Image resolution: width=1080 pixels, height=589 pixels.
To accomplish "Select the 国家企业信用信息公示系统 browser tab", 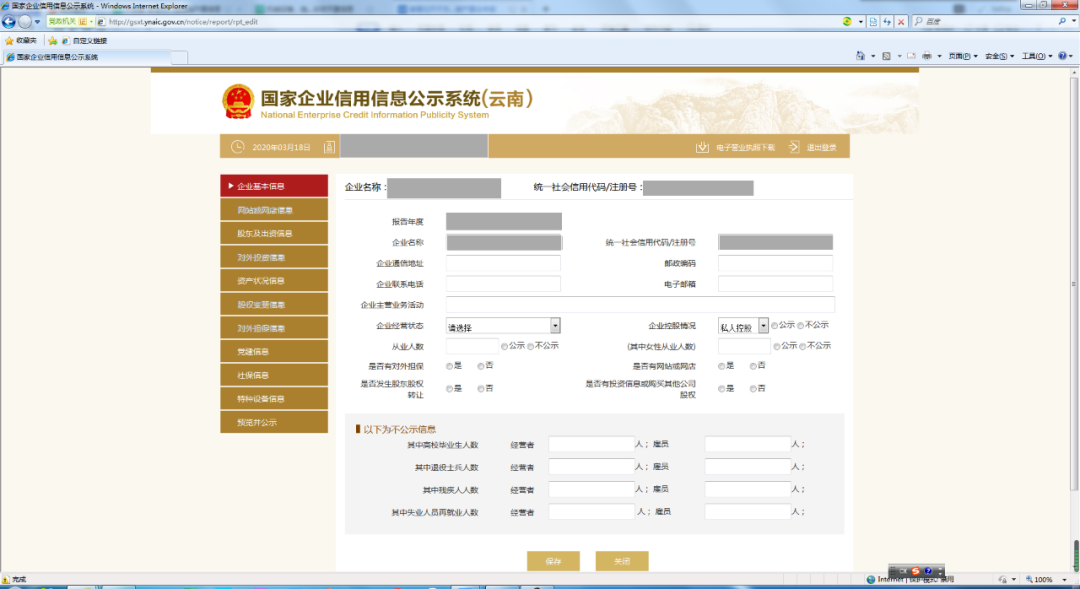I will click(85, 57).
